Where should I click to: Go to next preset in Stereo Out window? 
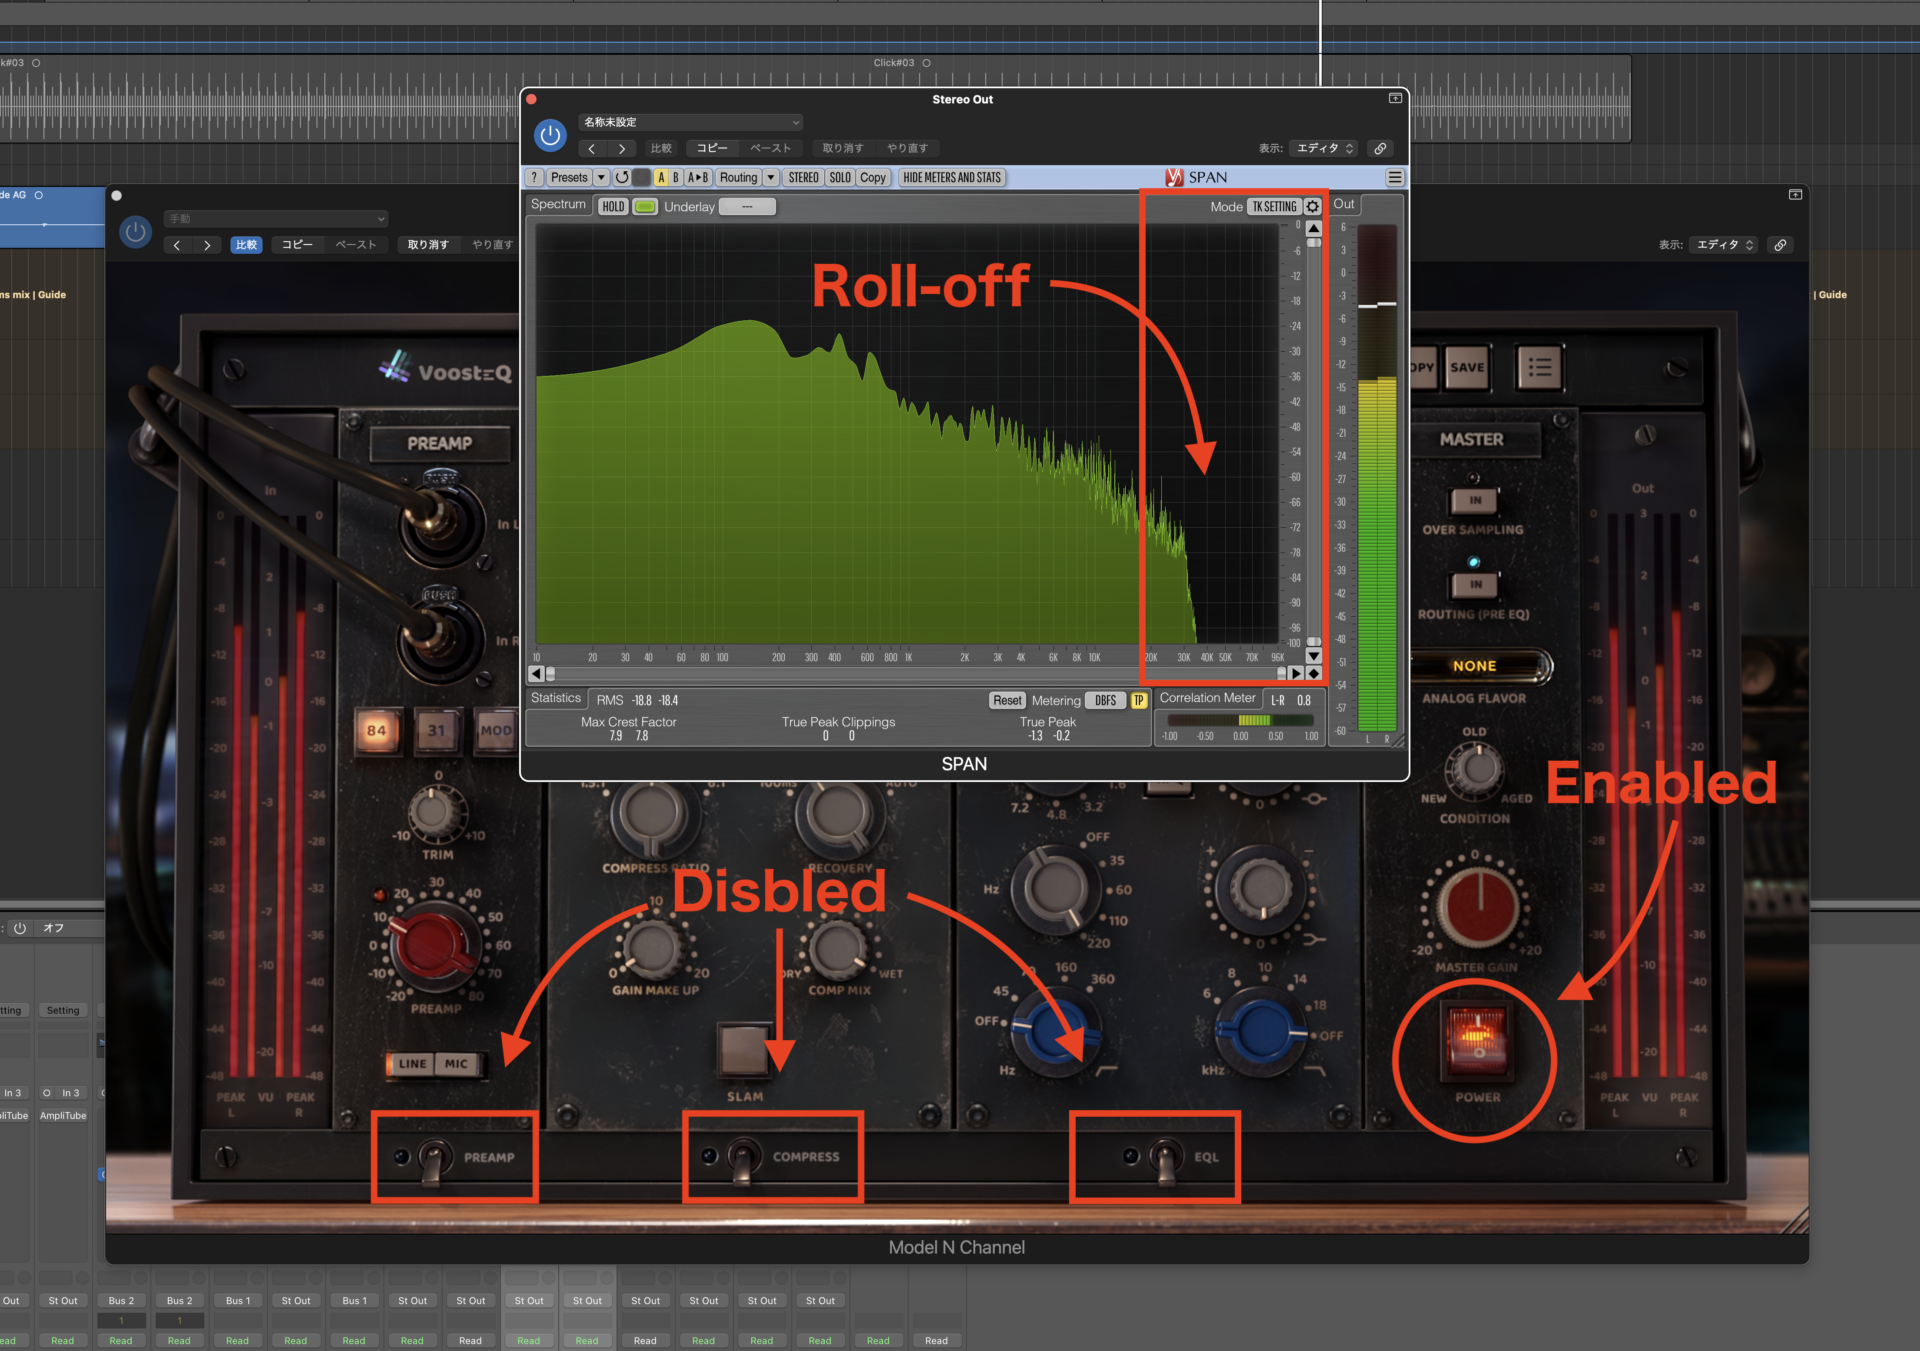(x=622, y=148)
